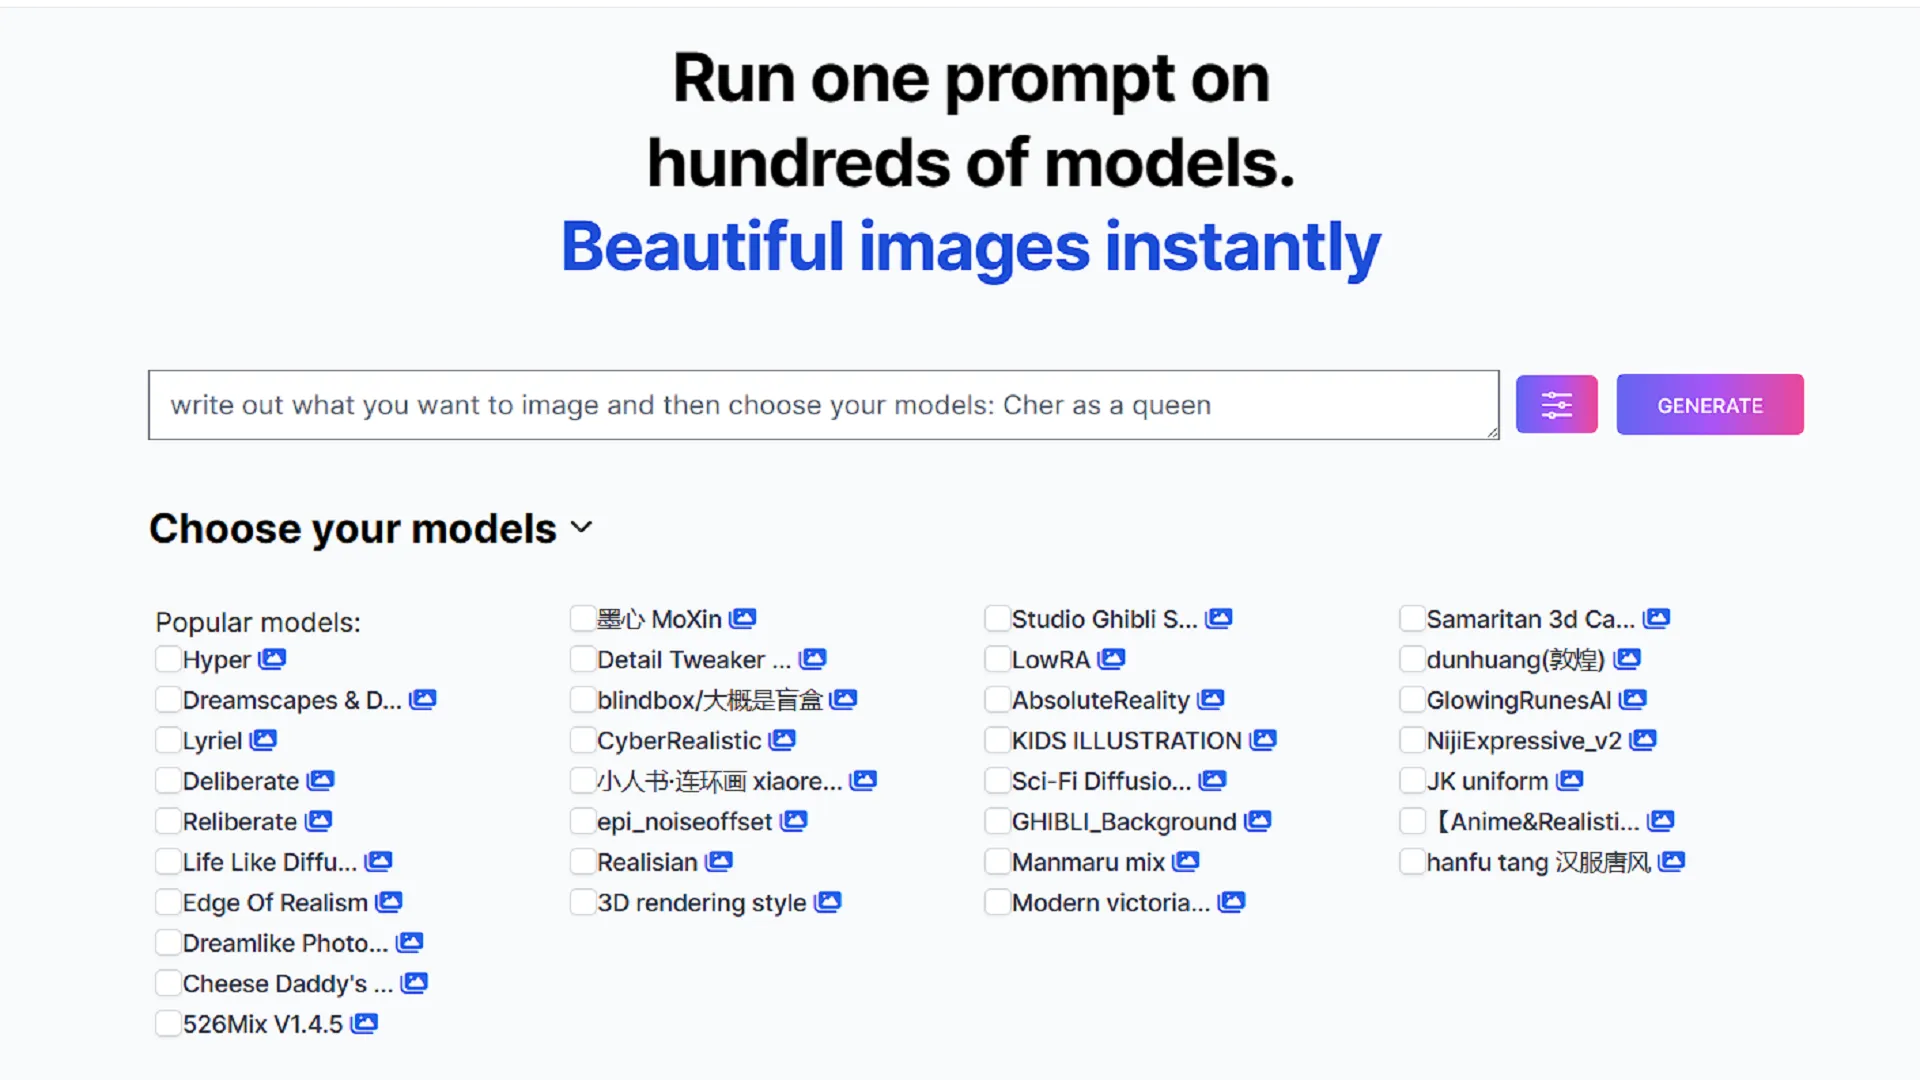Focus the prompt text input field
Screen dimensions: 1920x1080
tap(824, 405)
